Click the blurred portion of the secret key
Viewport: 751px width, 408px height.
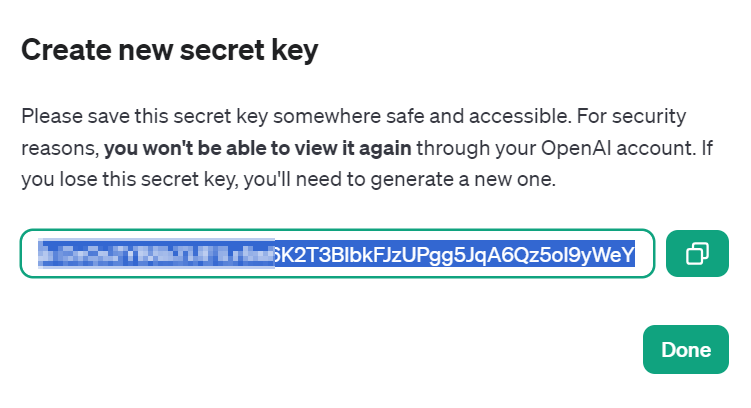point(156,254)
